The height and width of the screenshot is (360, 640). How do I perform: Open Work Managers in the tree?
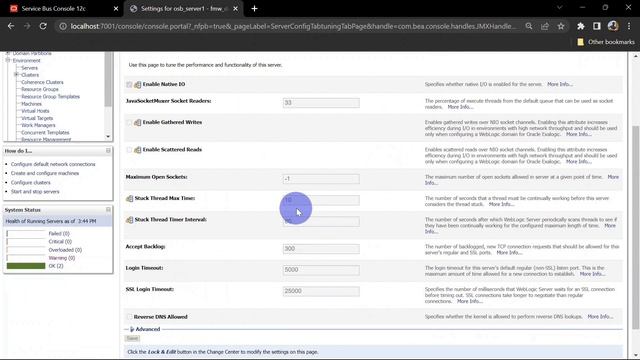pyautogui.click(x=38, y=125)
